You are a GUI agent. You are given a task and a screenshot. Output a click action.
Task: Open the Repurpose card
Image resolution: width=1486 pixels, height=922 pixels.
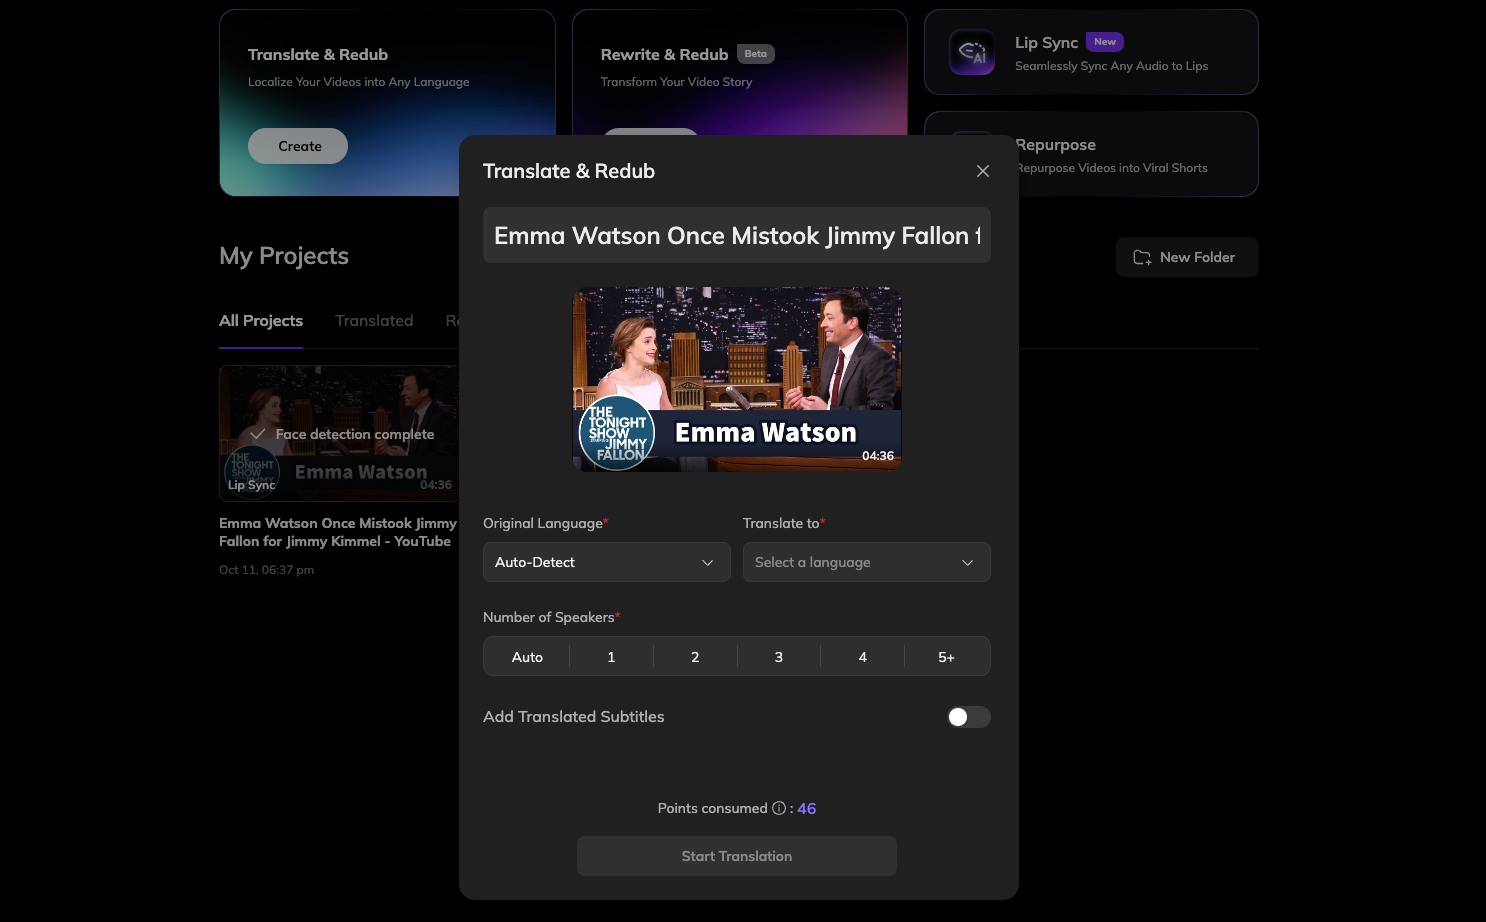[x=1135, y=155]
